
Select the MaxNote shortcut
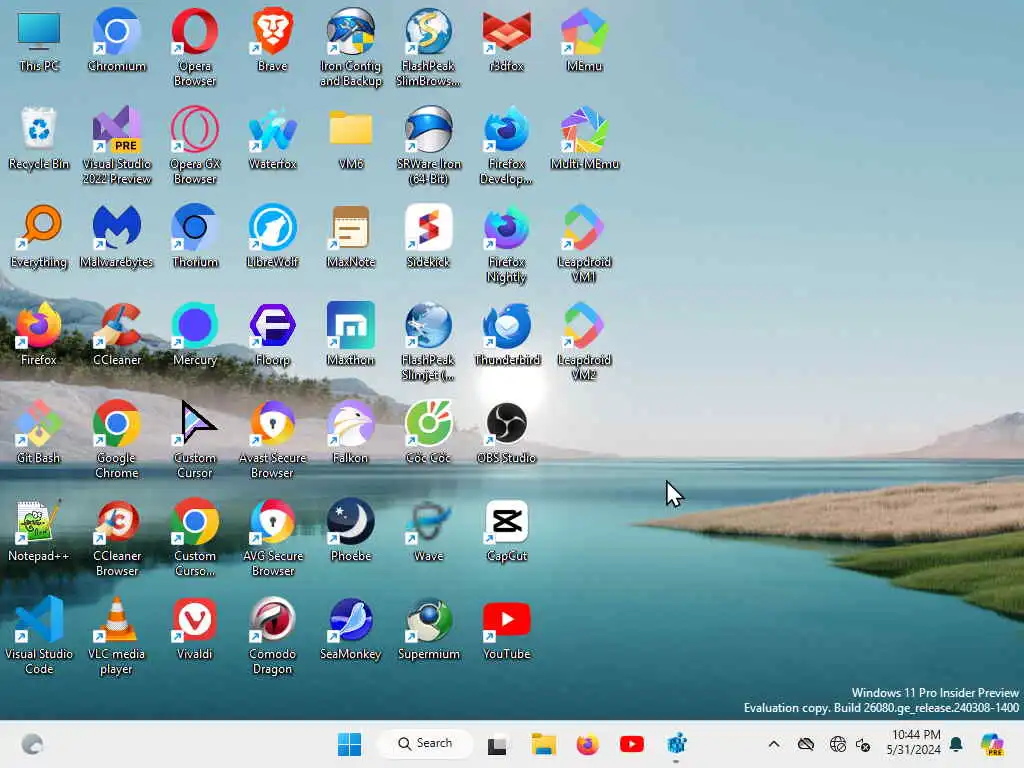tap(351, 236)
